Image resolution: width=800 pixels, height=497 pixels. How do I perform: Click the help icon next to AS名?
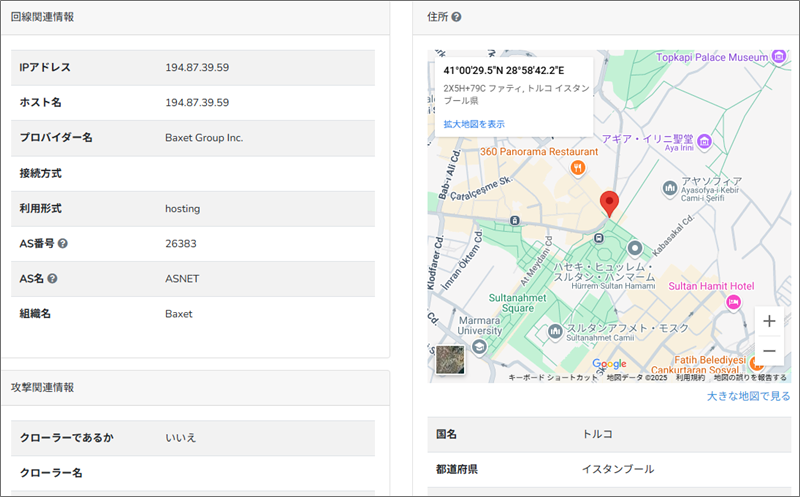52,279
